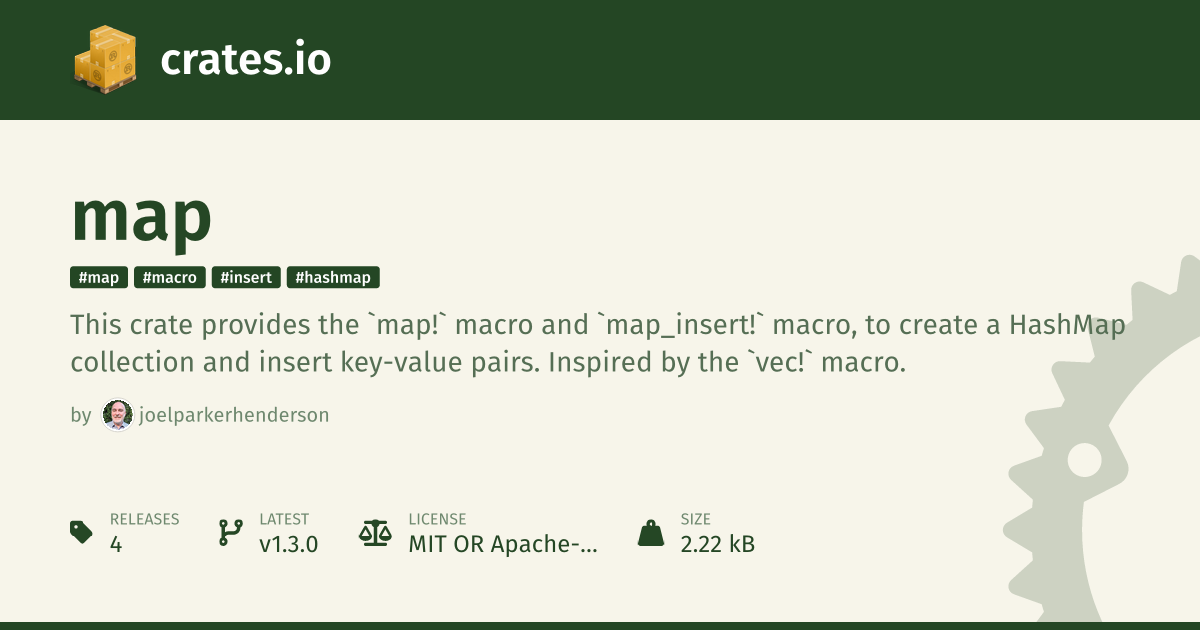The height and width of the screenshot is (630, 1200).
Task: Click the "MIT OR Apache-..." license text
Action: tap(503, 545)
